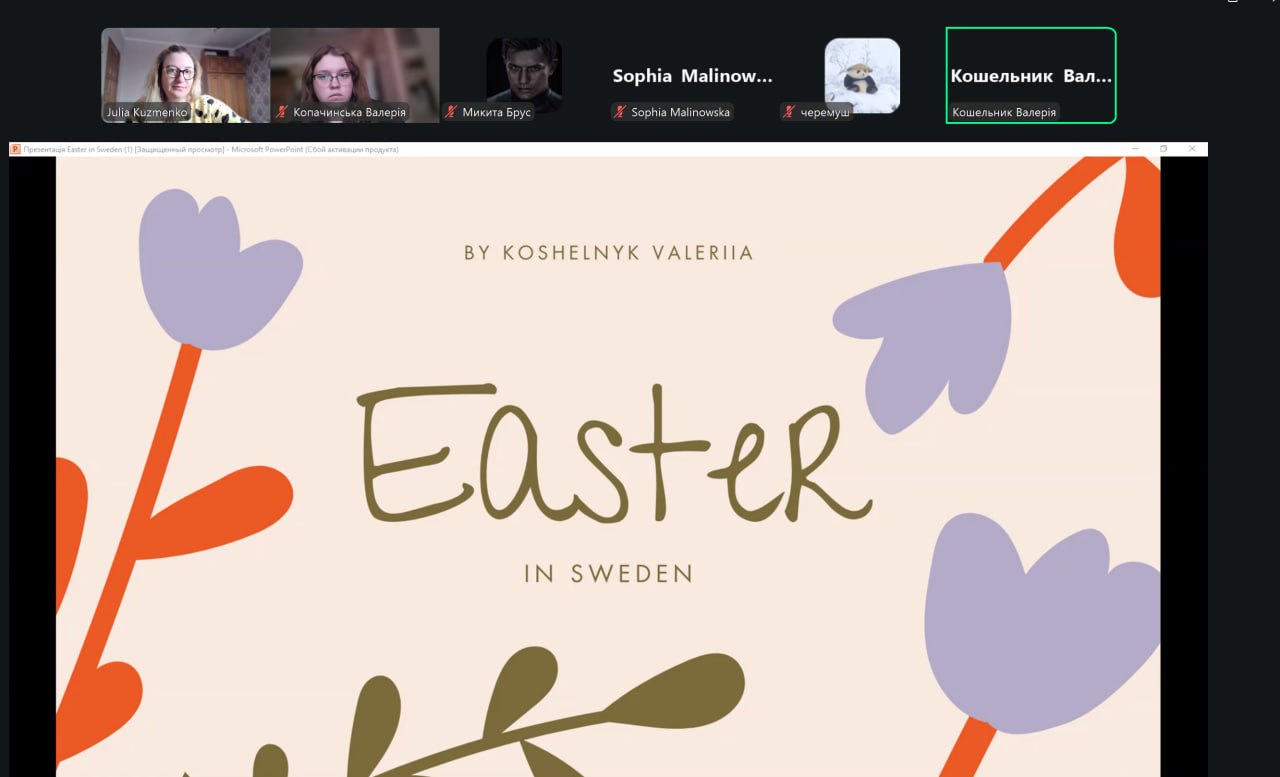Click the BY KOSHELNYK VALERIIA text on the slide
The width and height of the screenshot is (1280, 777).
[608, 253]
